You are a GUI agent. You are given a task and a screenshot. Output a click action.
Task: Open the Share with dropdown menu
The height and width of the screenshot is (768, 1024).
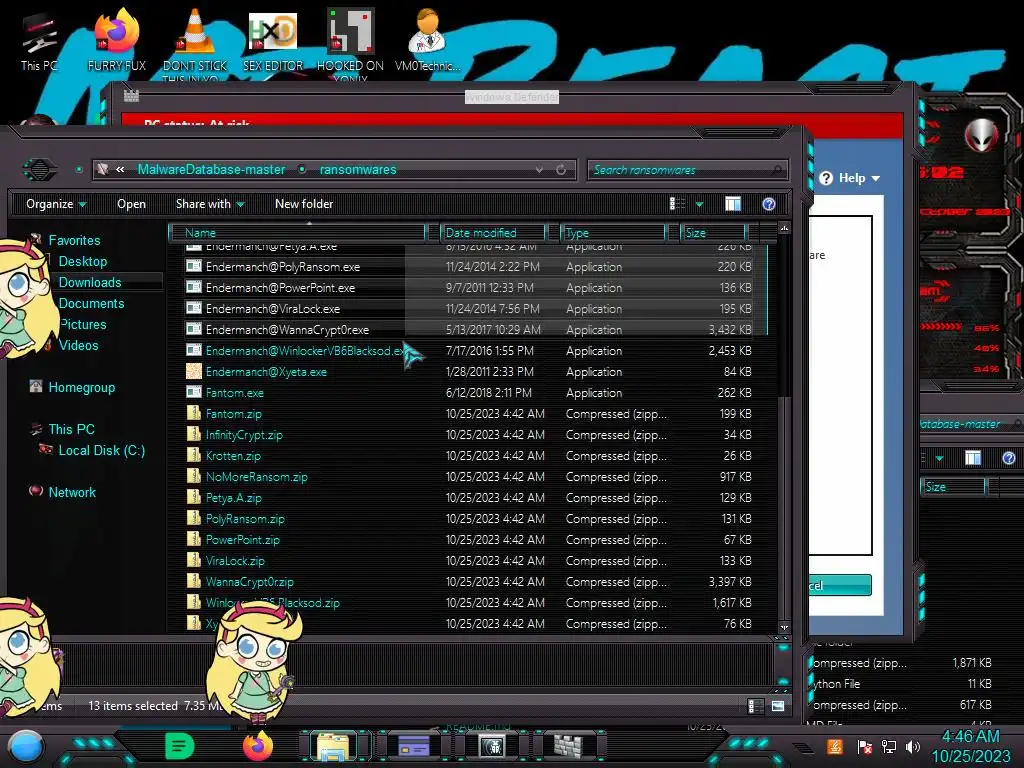point(210,204)
